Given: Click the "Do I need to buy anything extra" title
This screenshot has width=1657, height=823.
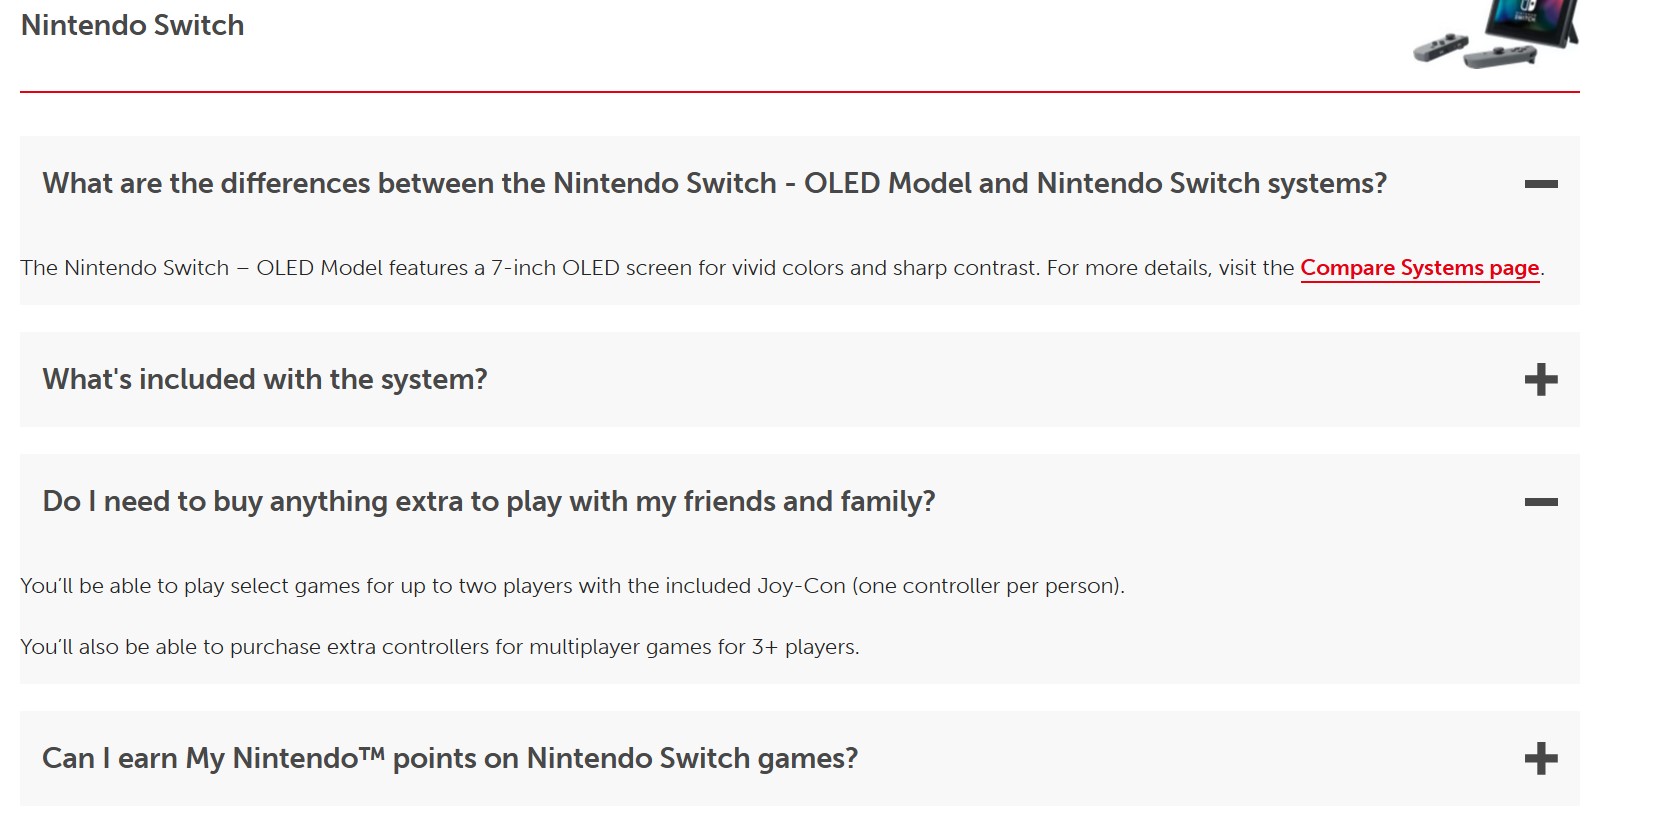Looking at the screenshot, I should pyautogui.click(x=488, y=502).
